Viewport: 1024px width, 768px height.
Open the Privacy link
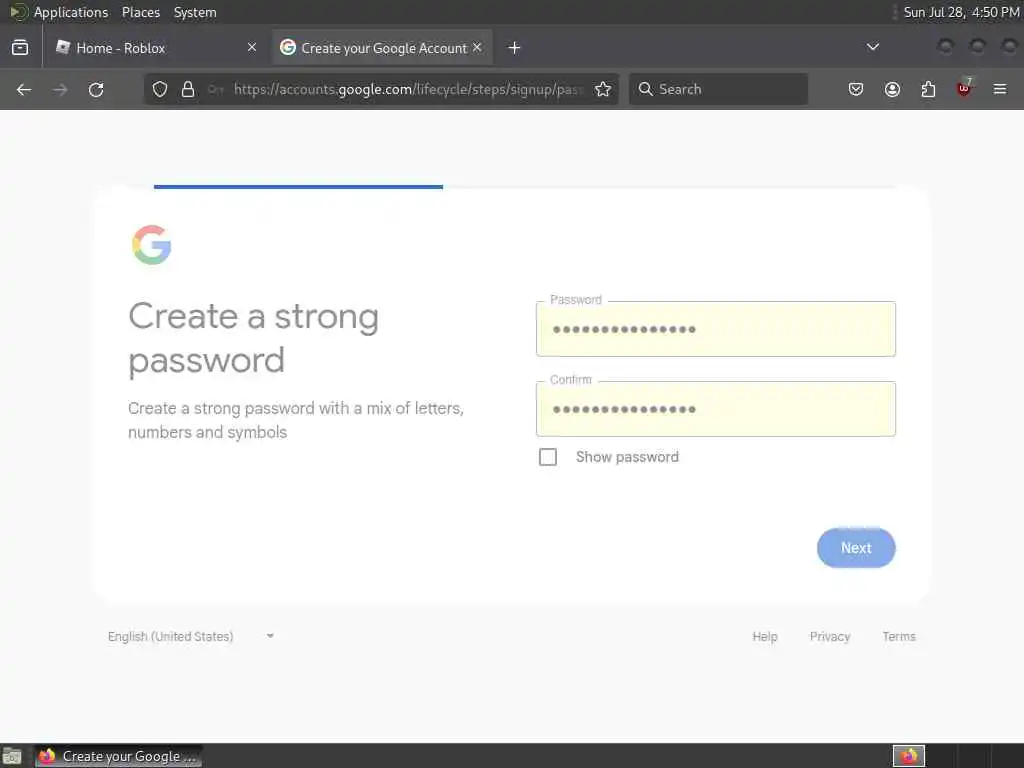point(829,636)
